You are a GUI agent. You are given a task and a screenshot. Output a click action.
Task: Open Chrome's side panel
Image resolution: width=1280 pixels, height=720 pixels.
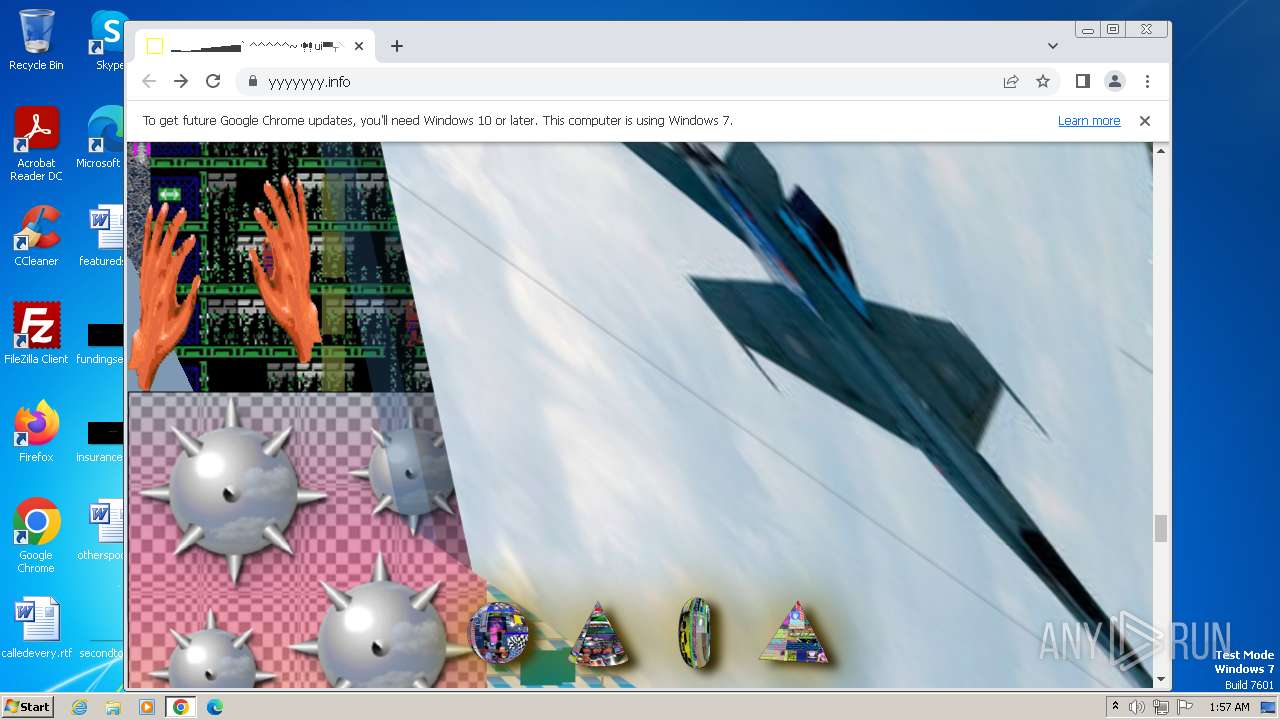[x=1082, y=81]
